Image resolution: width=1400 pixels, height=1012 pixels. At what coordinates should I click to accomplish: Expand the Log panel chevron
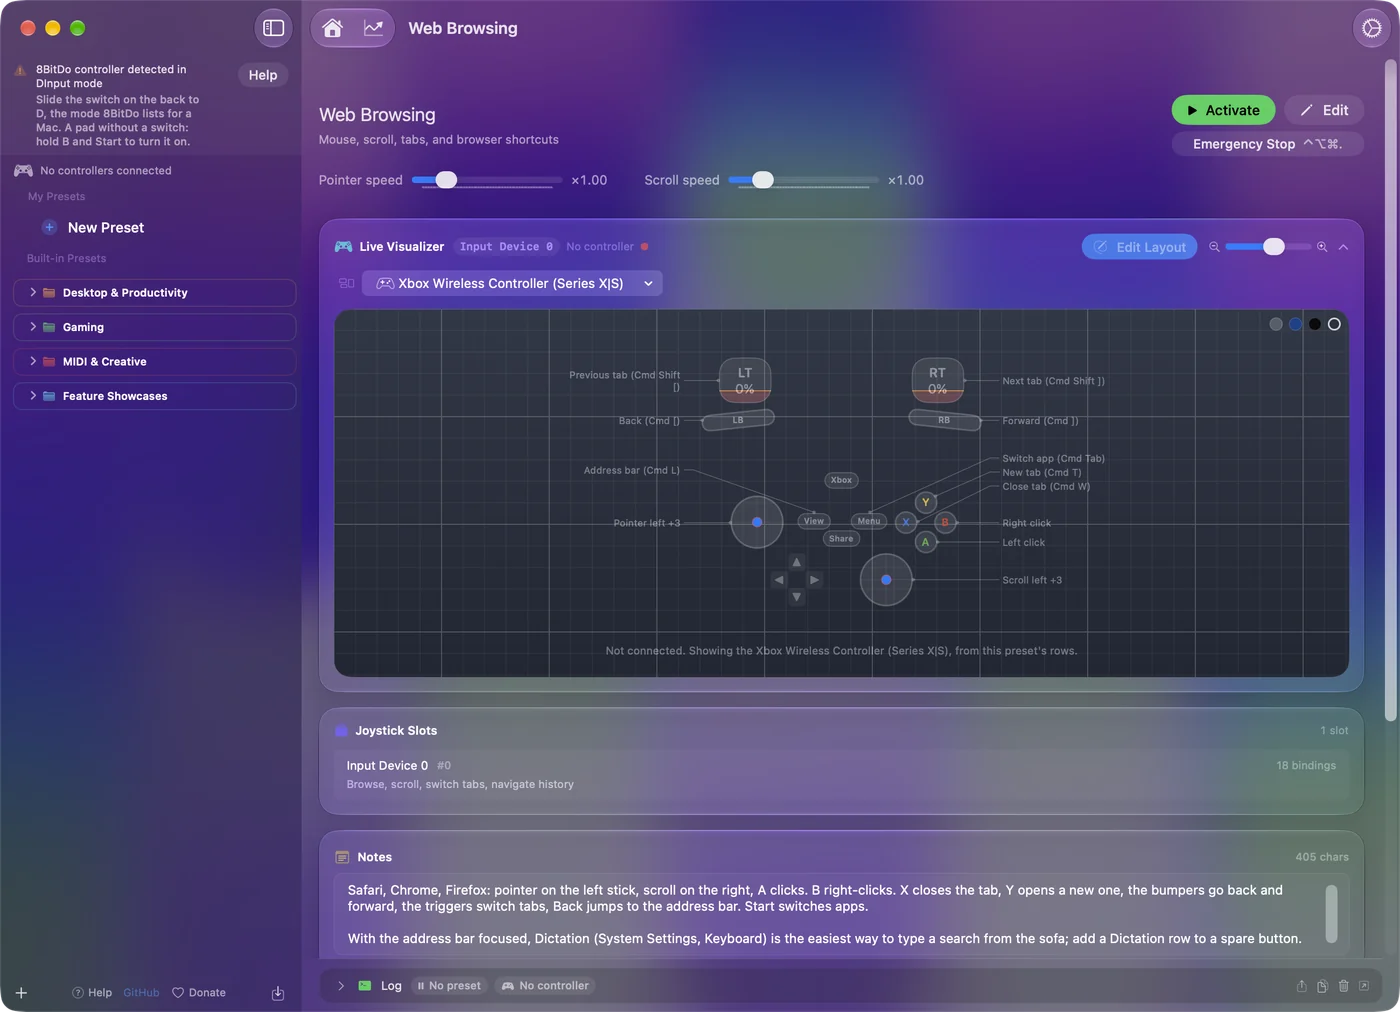(341, 986)
